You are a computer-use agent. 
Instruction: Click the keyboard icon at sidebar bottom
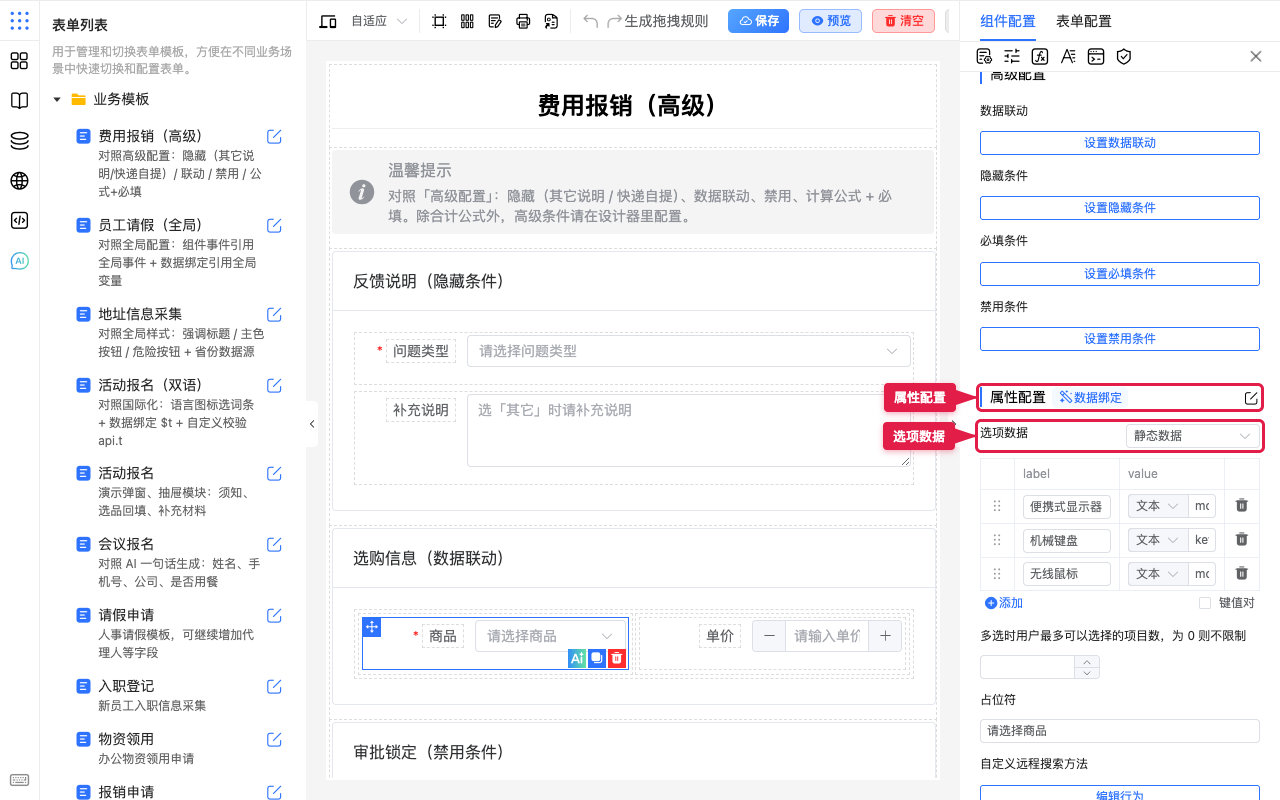point(19,780)
